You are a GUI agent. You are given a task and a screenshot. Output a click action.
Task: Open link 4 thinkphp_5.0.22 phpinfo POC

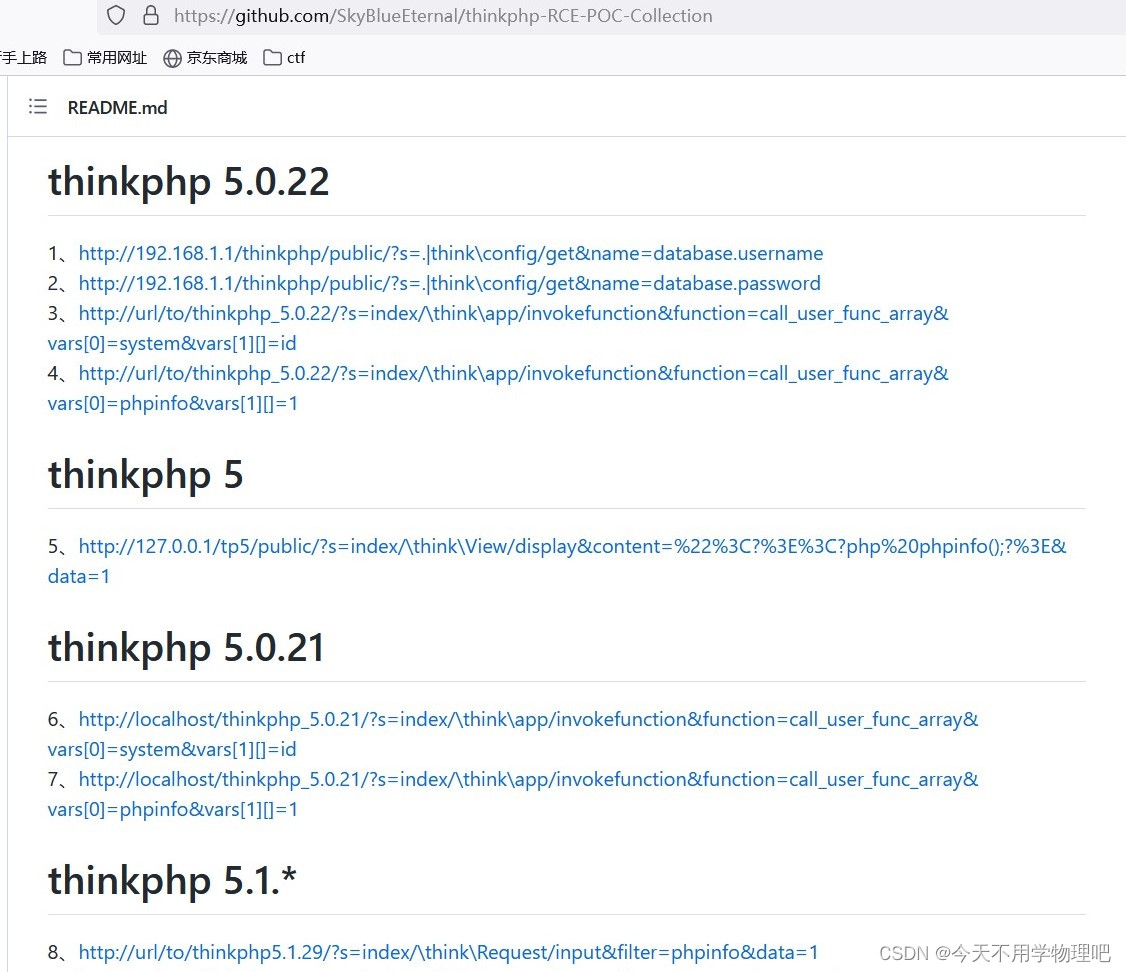(513, 374)
